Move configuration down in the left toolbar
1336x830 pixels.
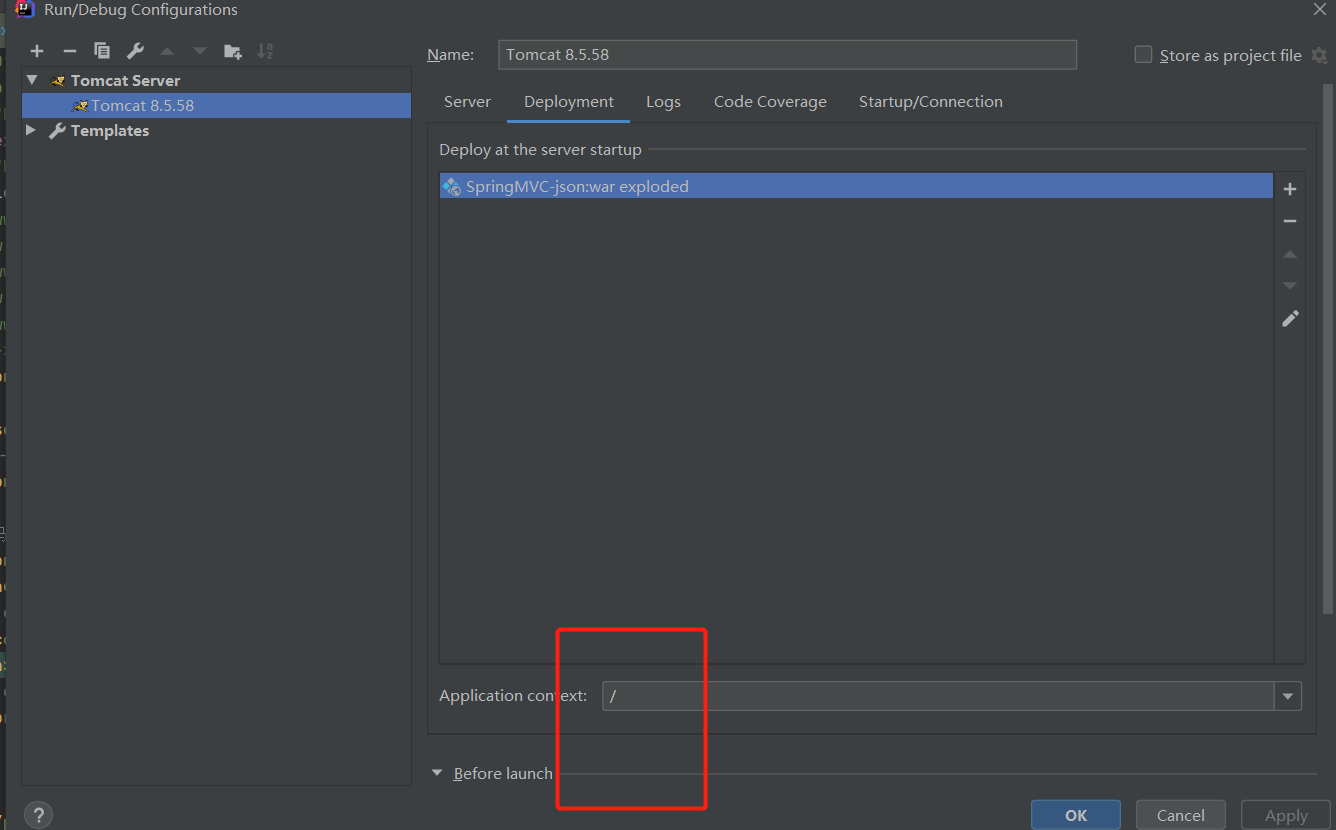pyautogui.click(x=200, y=51)
